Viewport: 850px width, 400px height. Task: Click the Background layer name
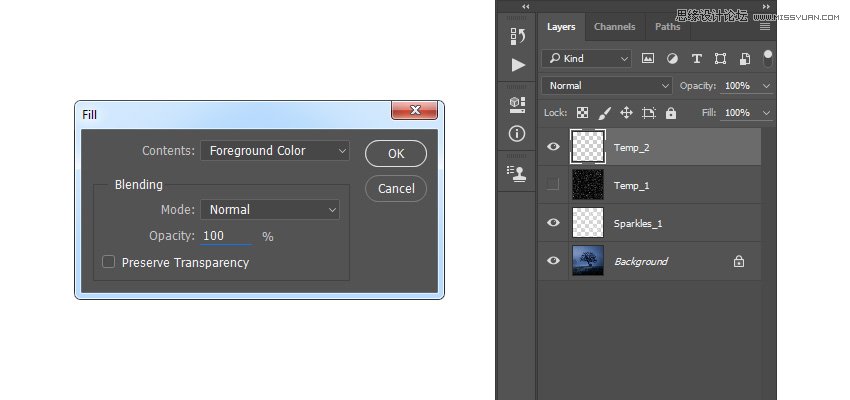[641, 261]
